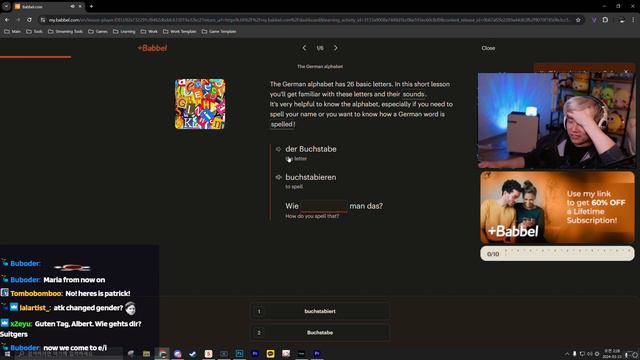The image size is (640, 360).
Task: Expand hidden system tray icons chevron
Action: pyautogui.click(x=567, y=354)
